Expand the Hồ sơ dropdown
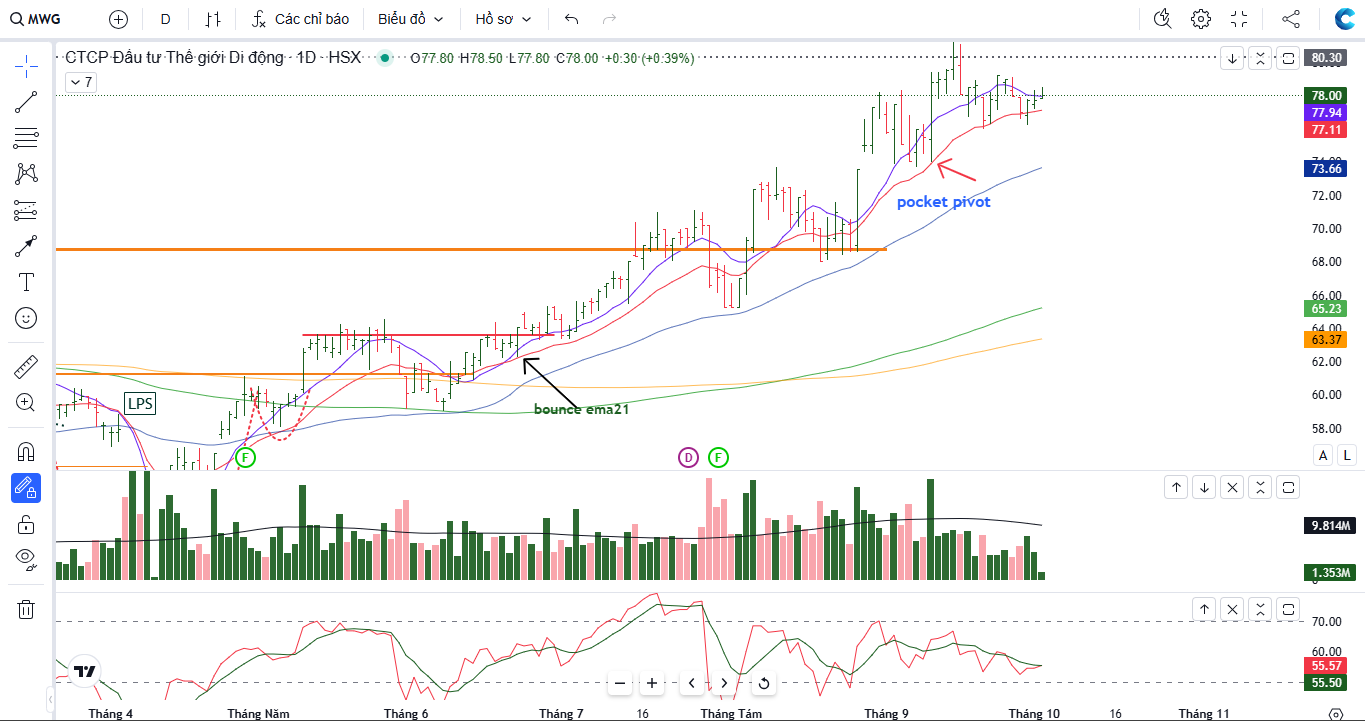1365x721 pixels. click(x=503, y=19)
